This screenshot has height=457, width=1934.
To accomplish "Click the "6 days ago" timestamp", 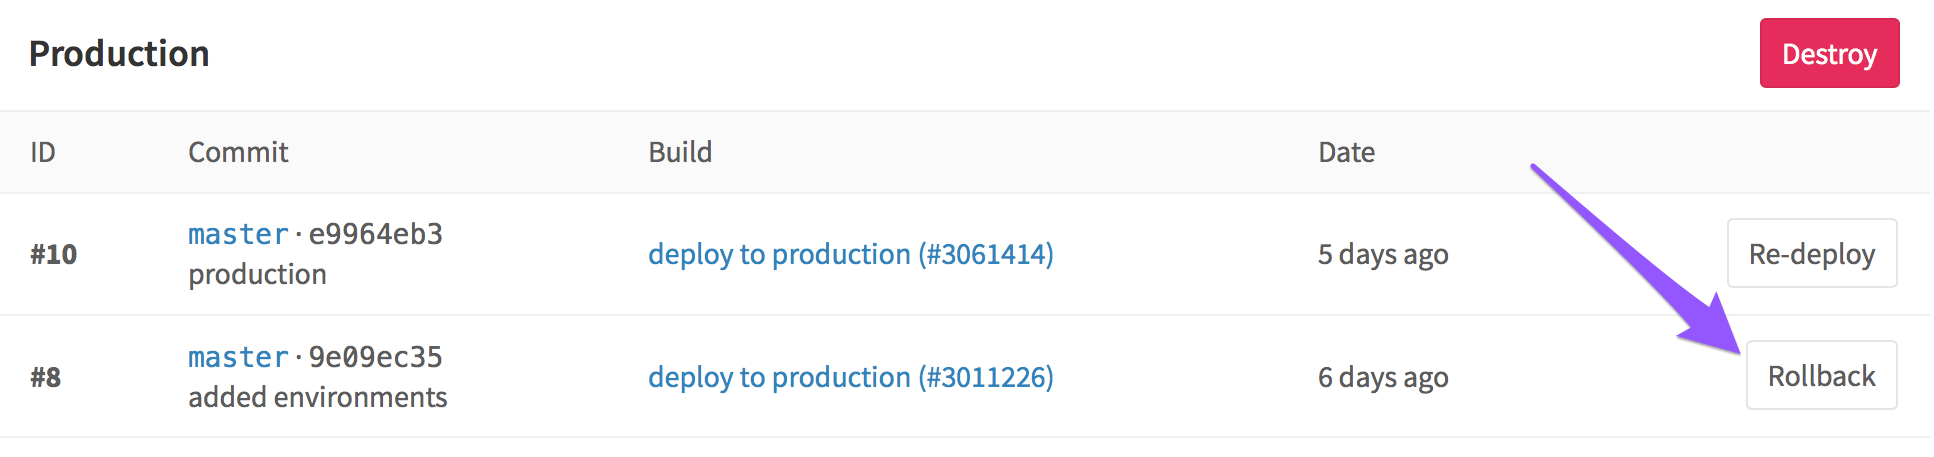I will point(1382,377).
